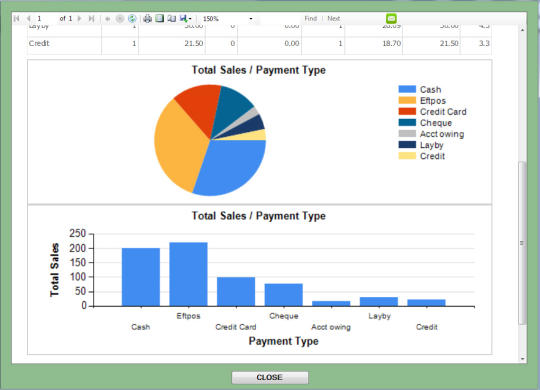This screenshot has height=390, width=540.
Task: Click the Next search link
Action: tap(333, 19)
